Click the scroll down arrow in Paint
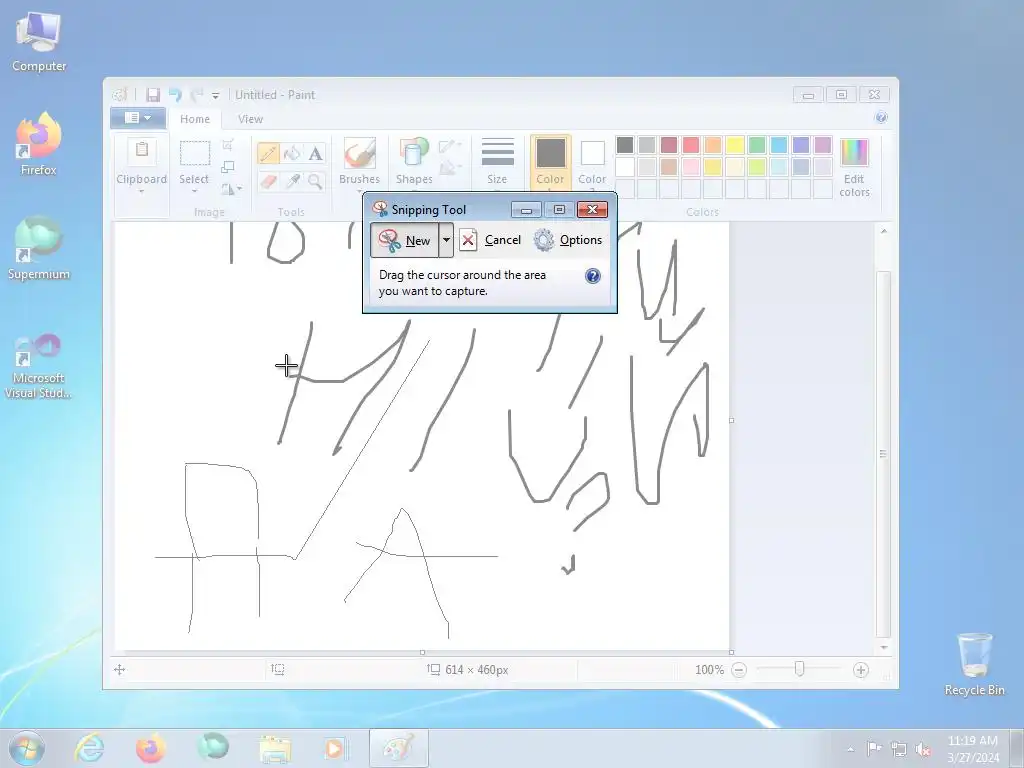This screenshot has height=768, width=1024. [884, 647]
